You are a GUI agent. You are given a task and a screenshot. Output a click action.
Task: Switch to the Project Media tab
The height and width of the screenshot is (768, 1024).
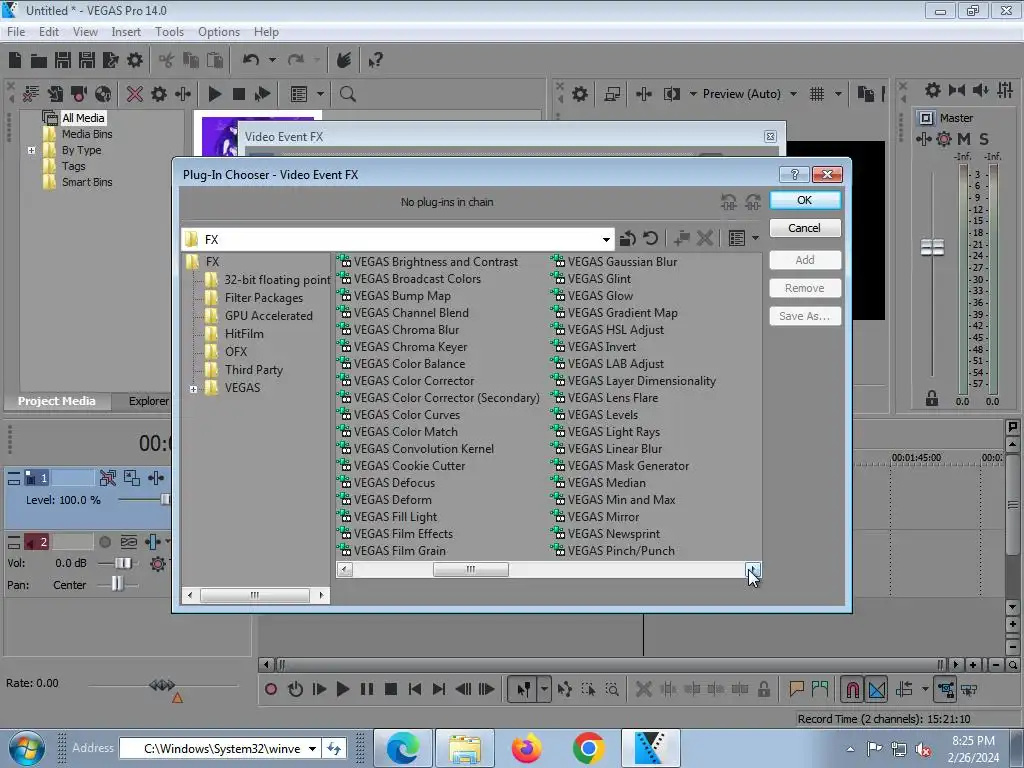click(x=57, y=401)
